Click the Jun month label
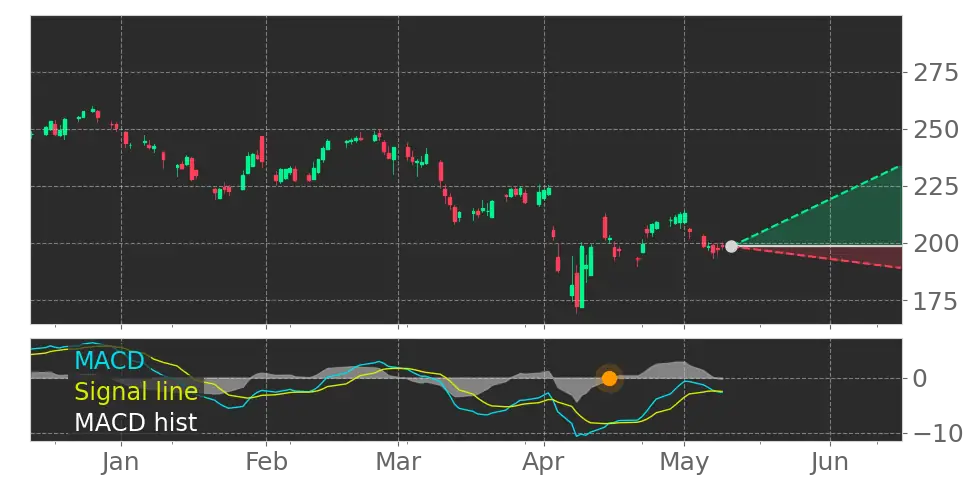This screenshot has height=486, width=972. [830, 462]
